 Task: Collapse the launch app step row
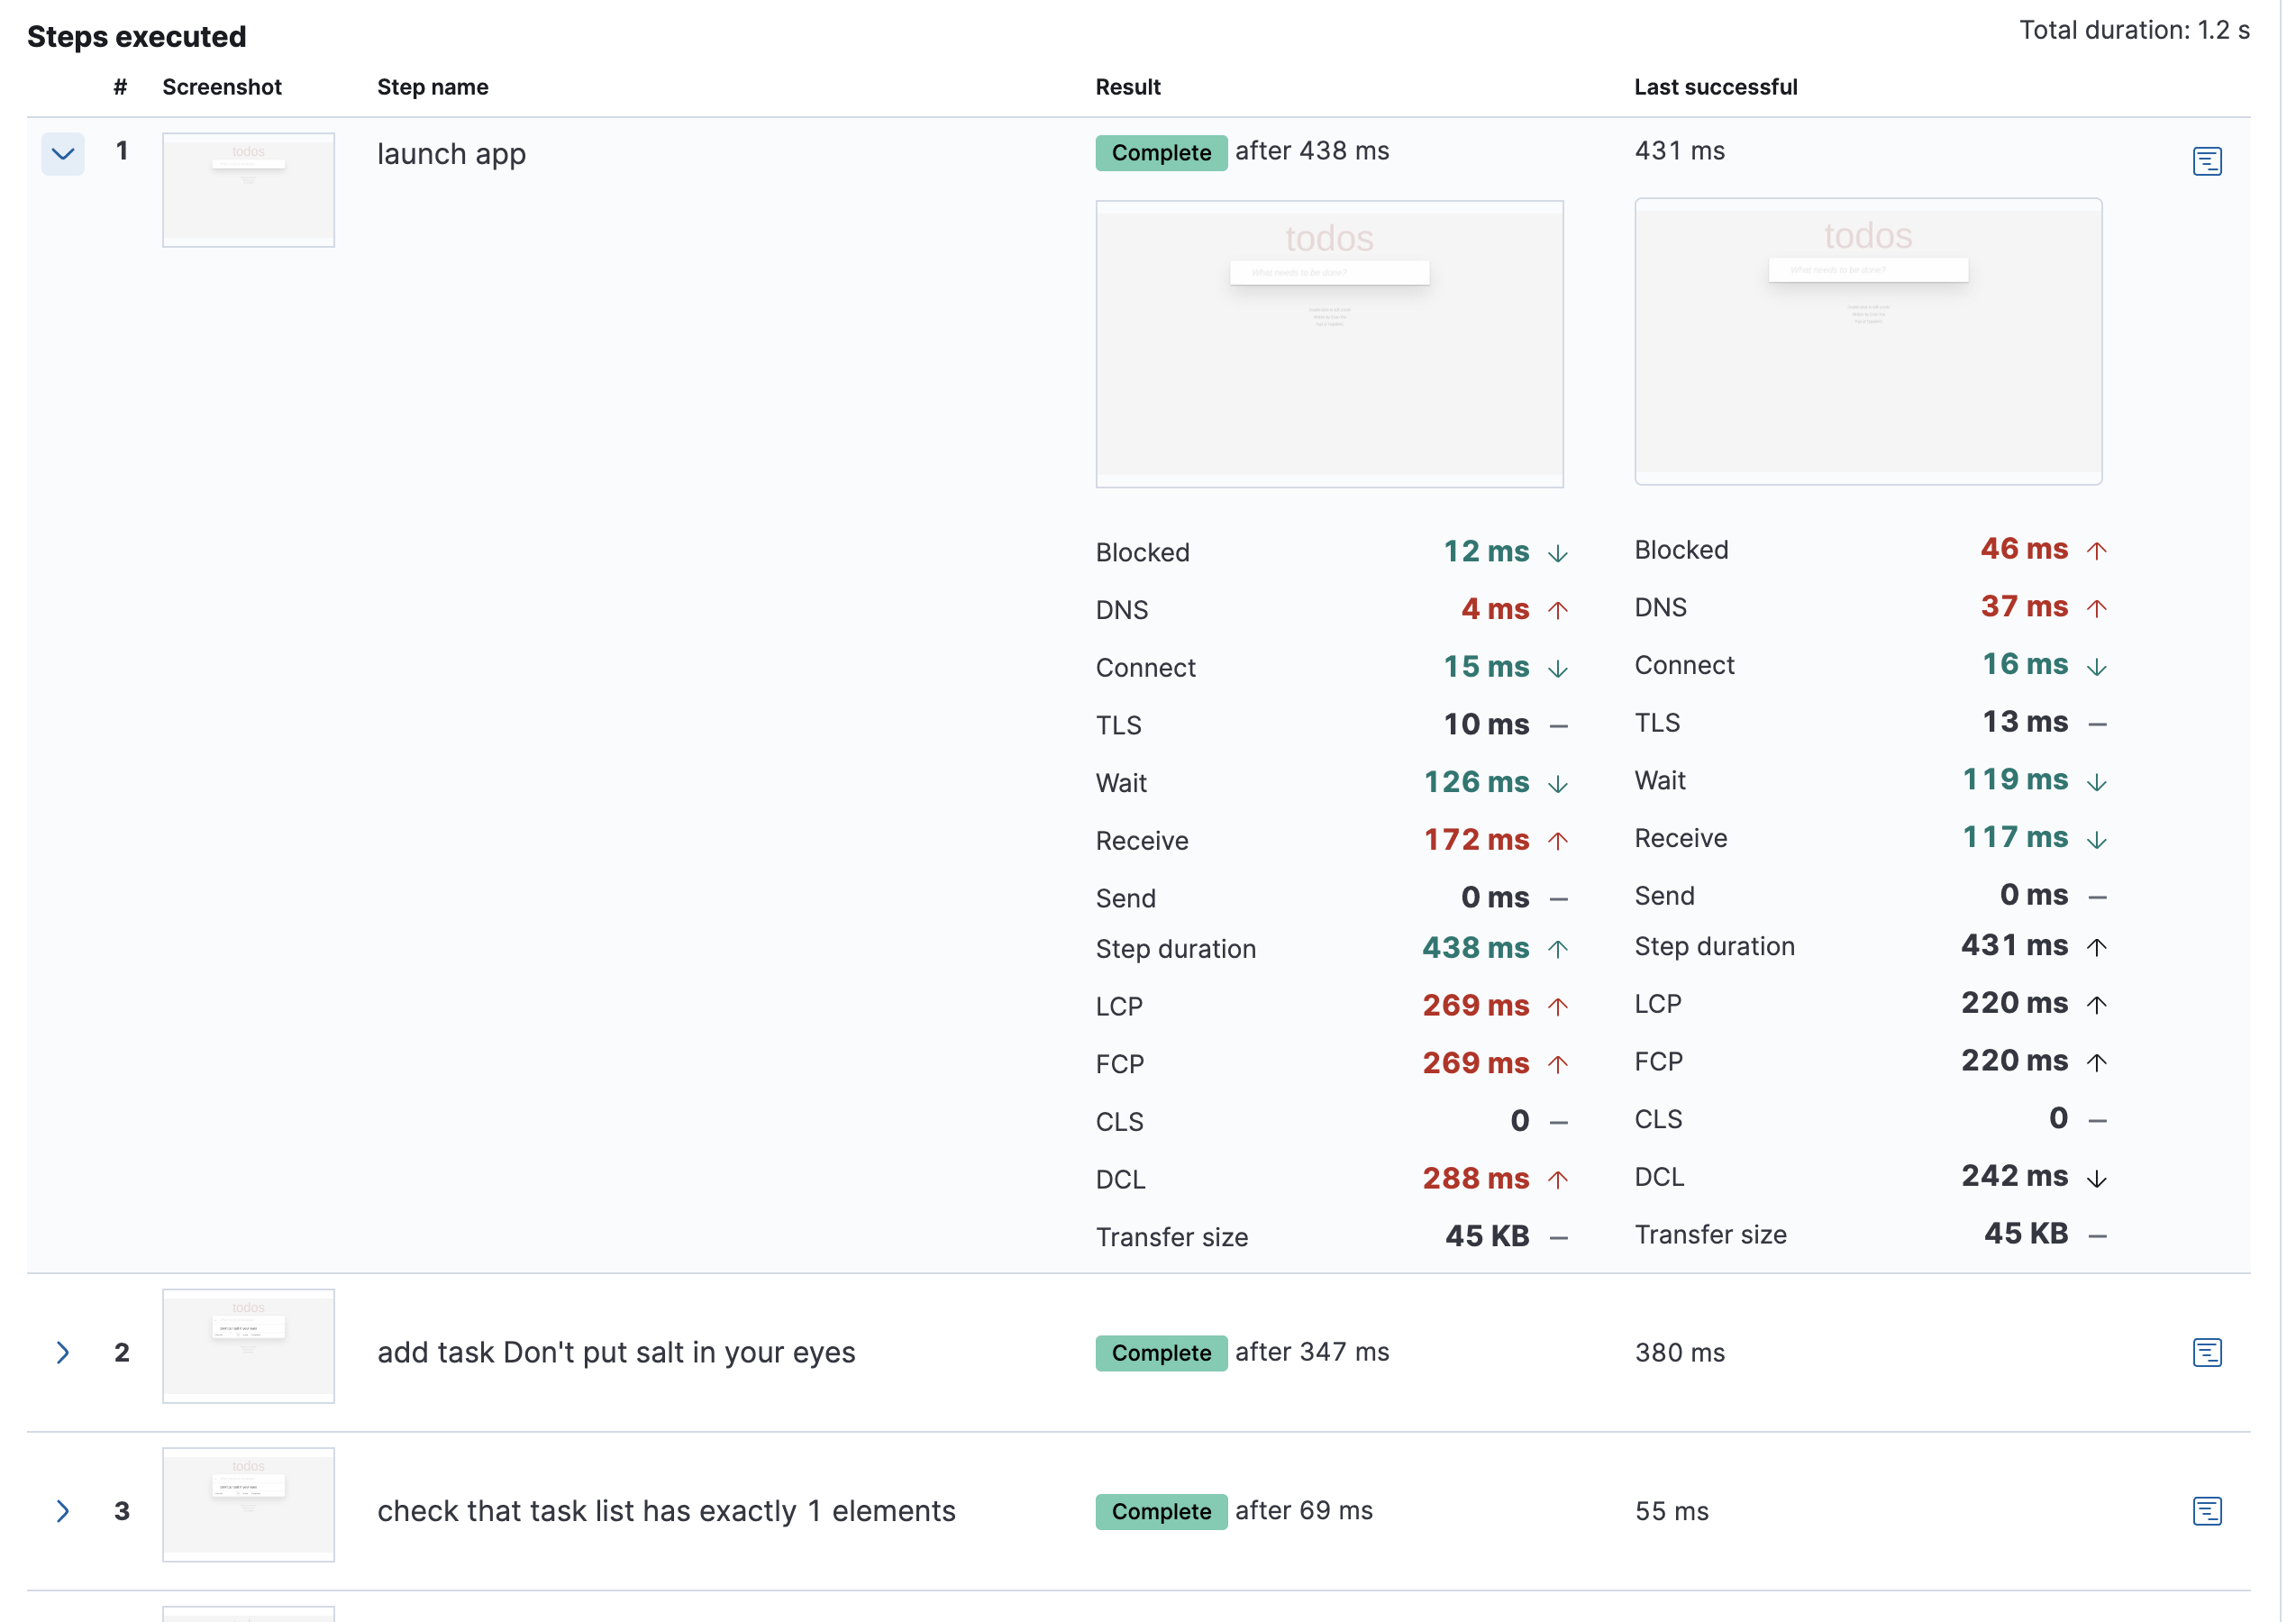63,154
